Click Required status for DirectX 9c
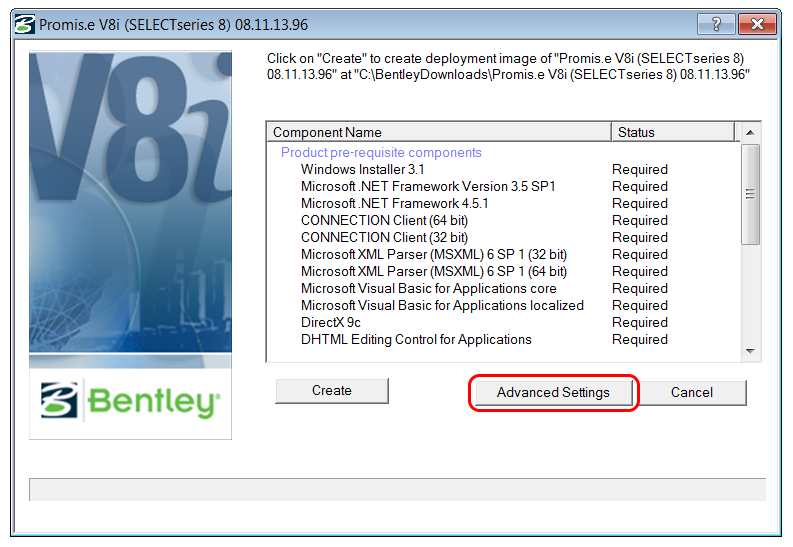 (x=640, y=323)
